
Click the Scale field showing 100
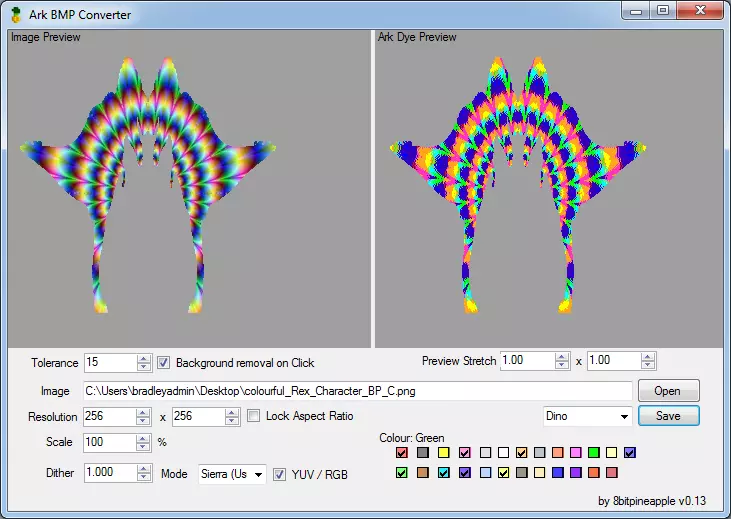click(110, 442)
